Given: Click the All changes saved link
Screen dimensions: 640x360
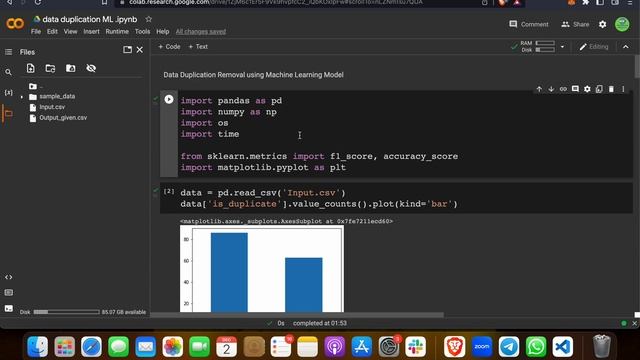Looking at the screenshot, I should point(201,31).
